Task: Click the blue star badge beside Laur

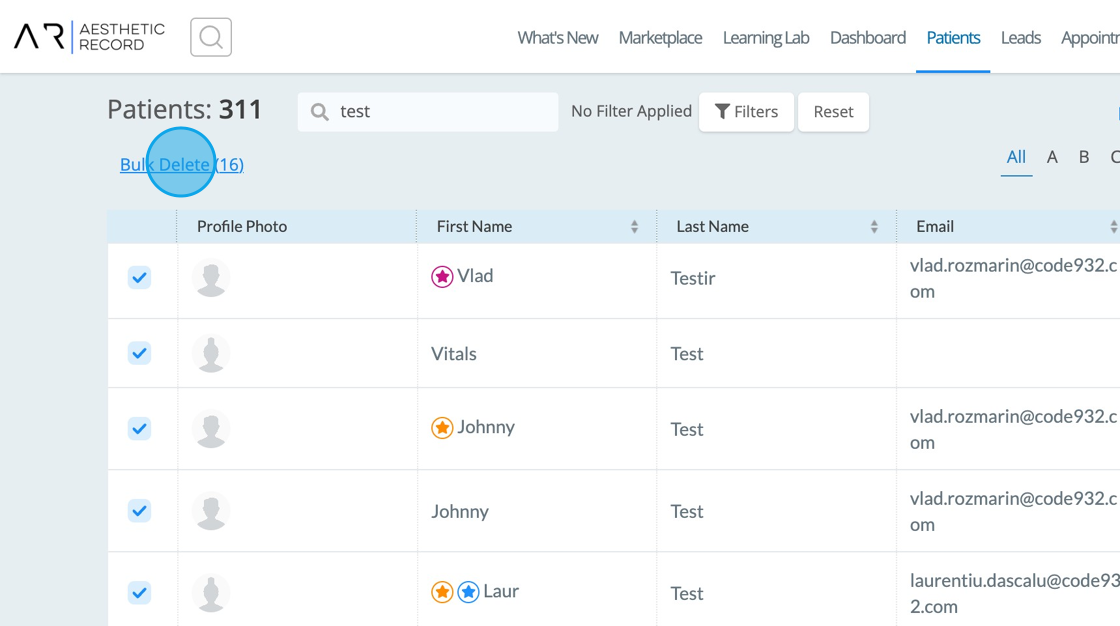Action: 468,592
